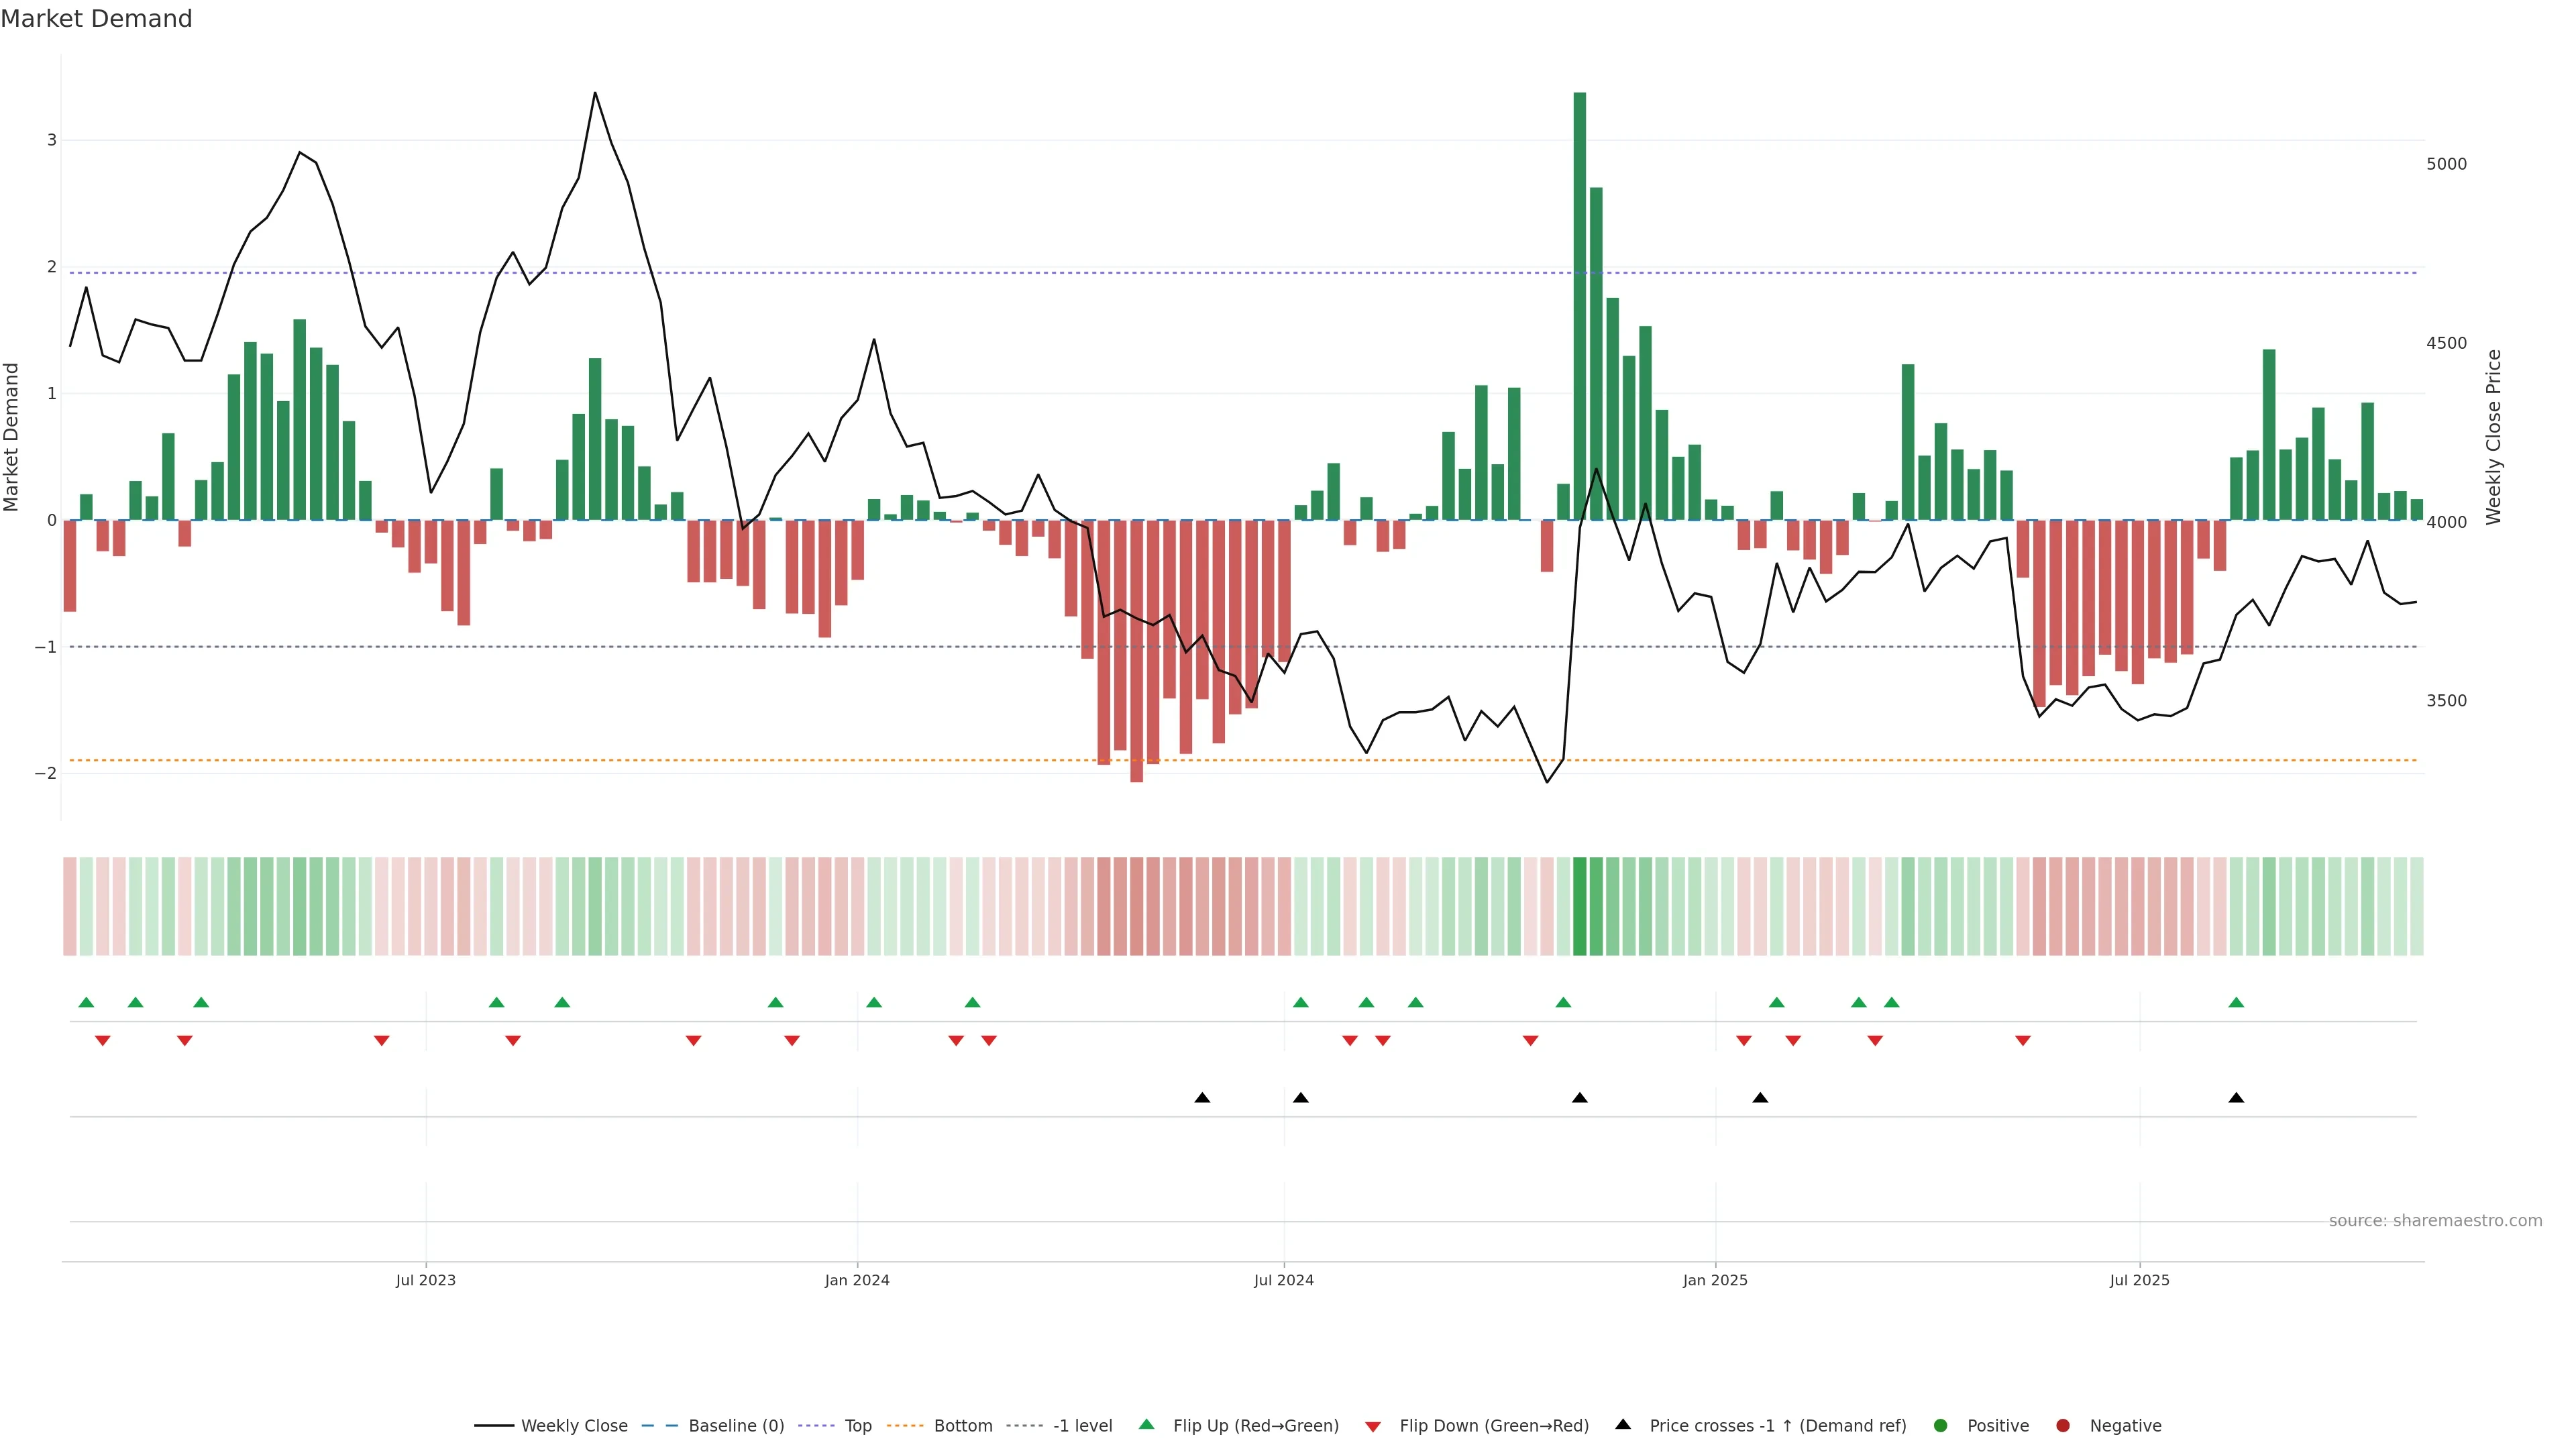
Task: Click the Jul 2024 x-axis label
Action: (x=1284, y=1280)
